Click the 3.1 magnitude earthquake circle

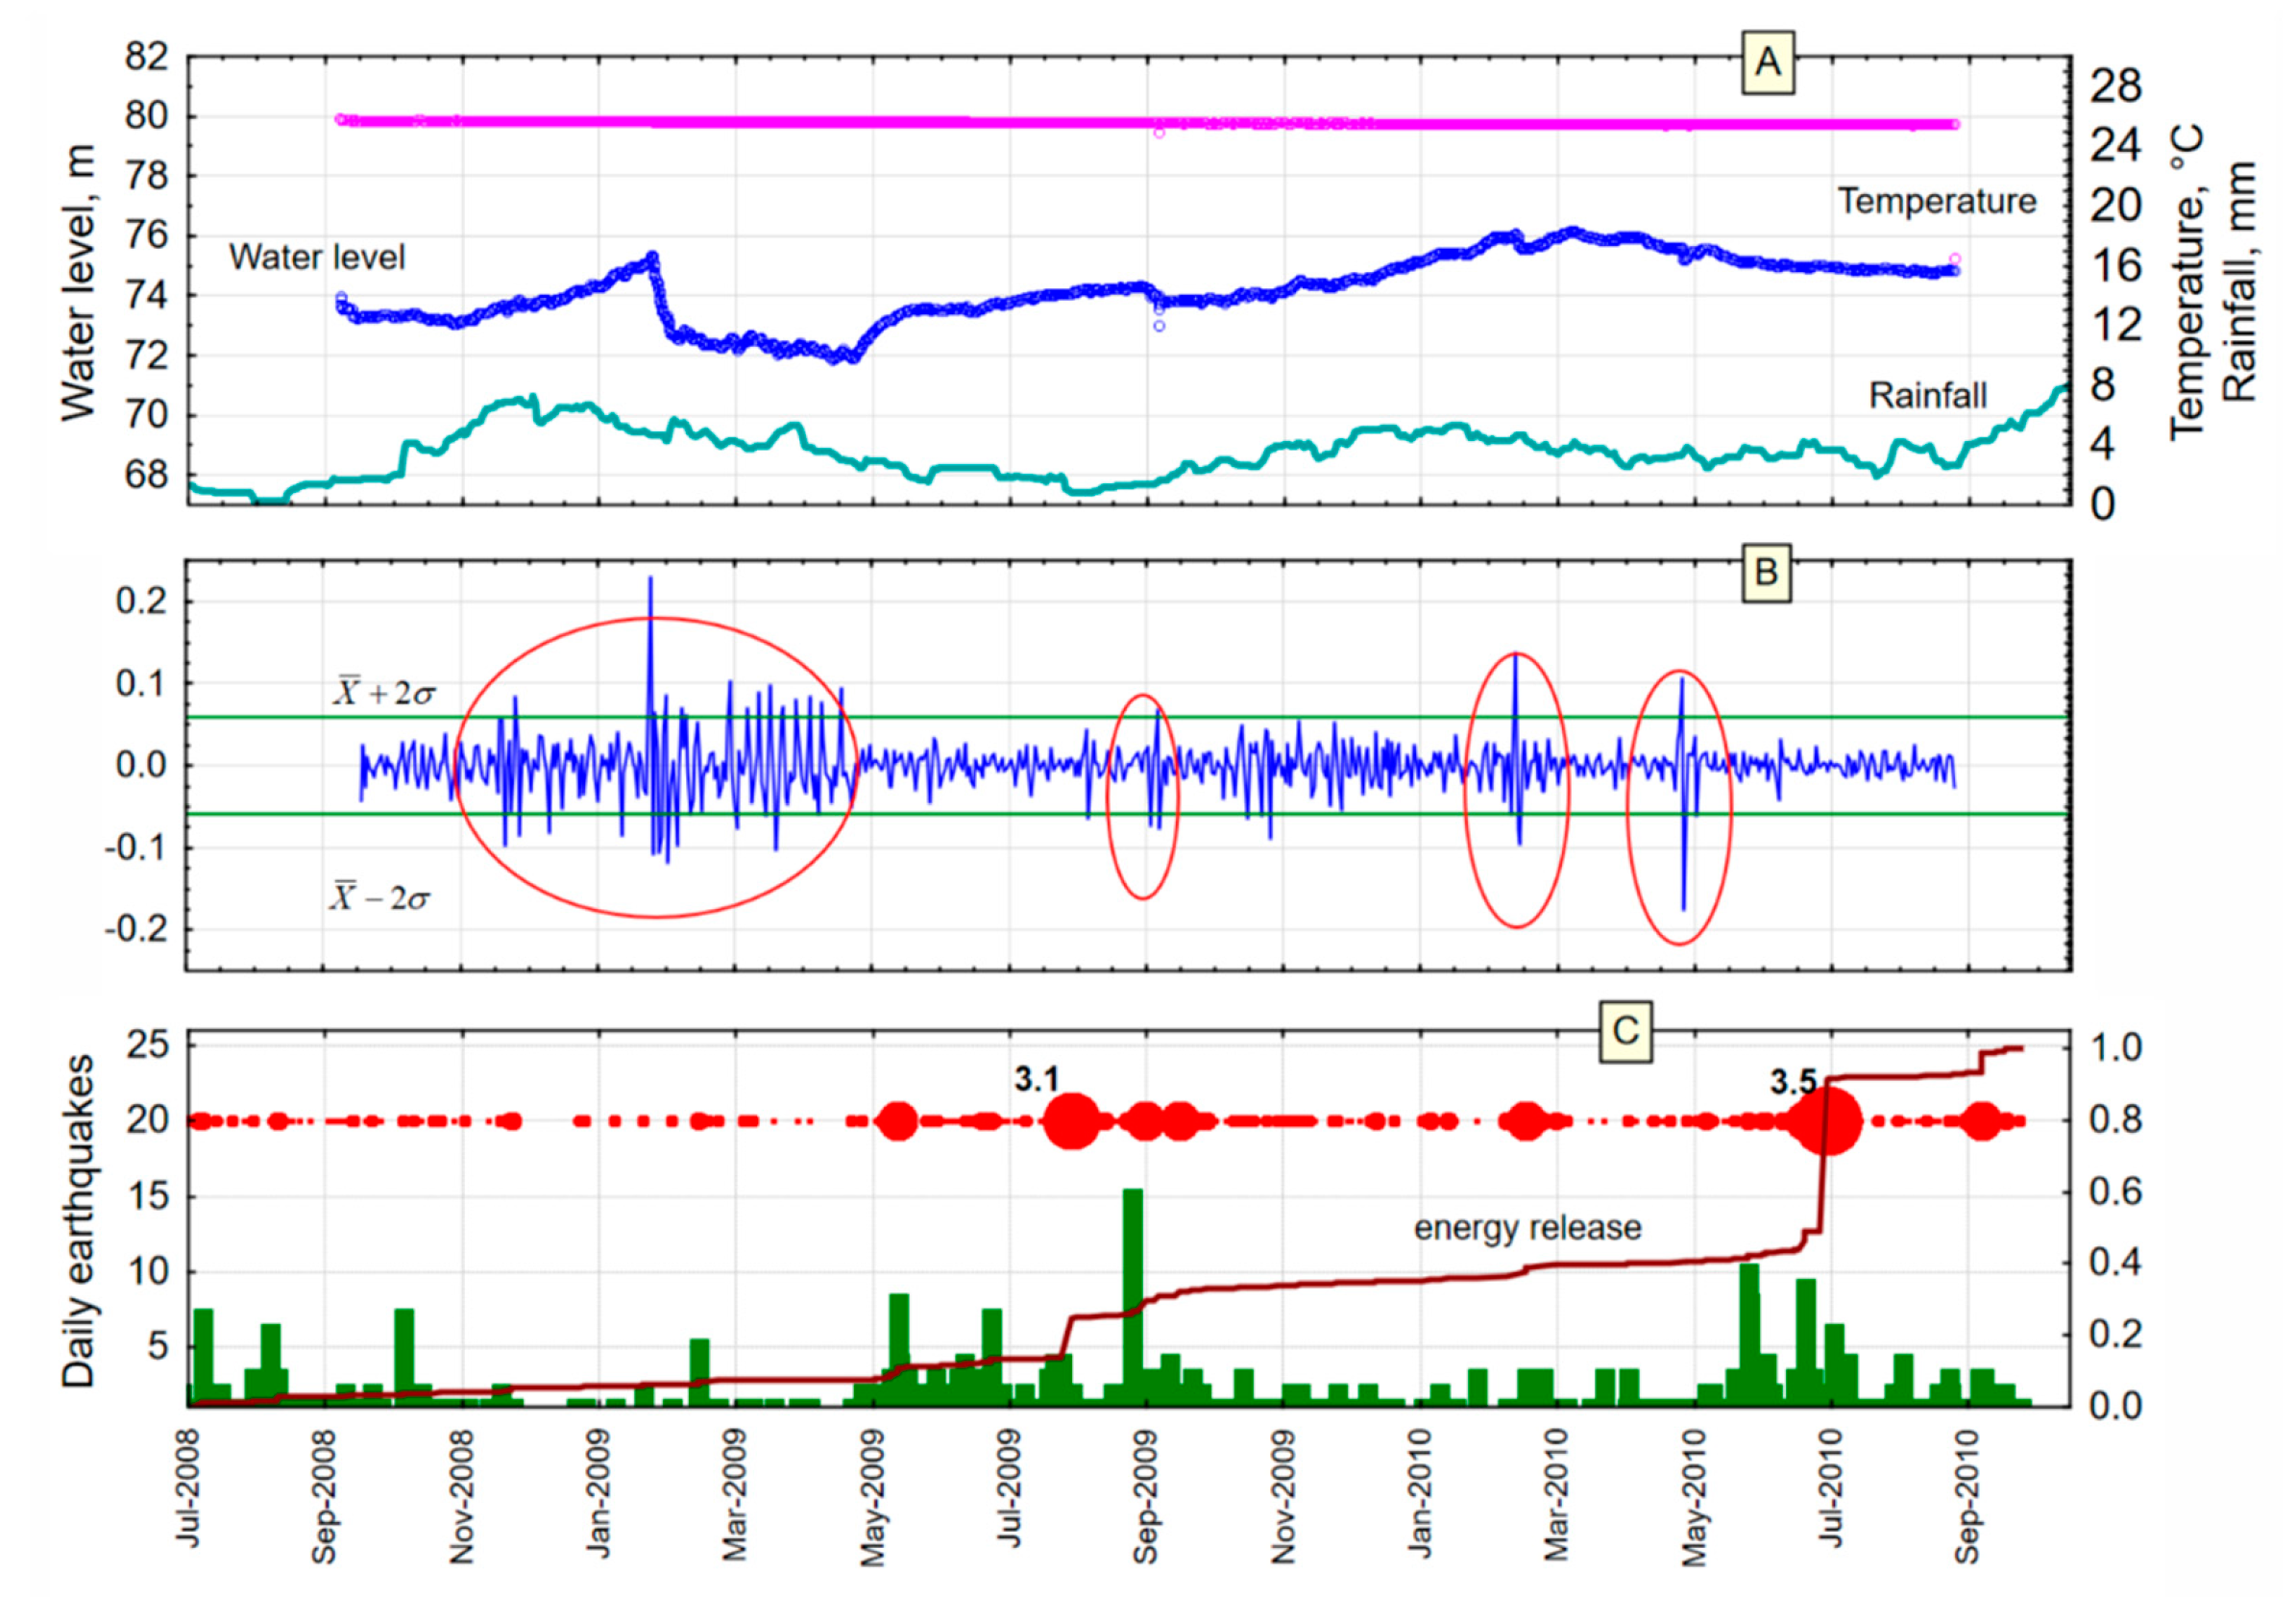[x=1072, y=1121]
